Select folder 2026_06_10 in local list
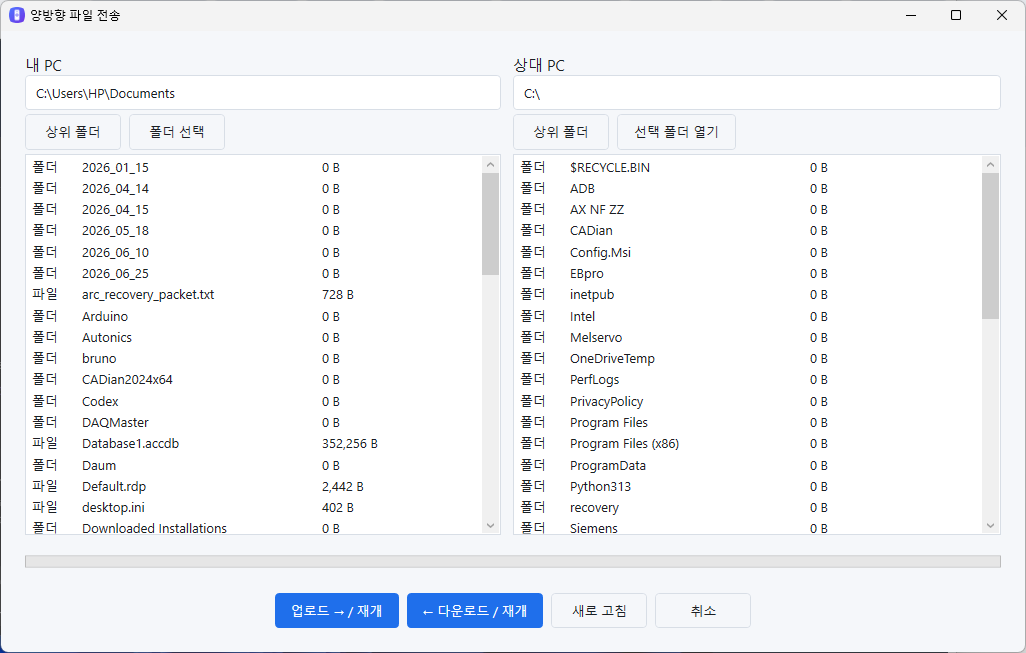Image resolution: width=1026 pixels, height=653 pixels. pos(253,253)
